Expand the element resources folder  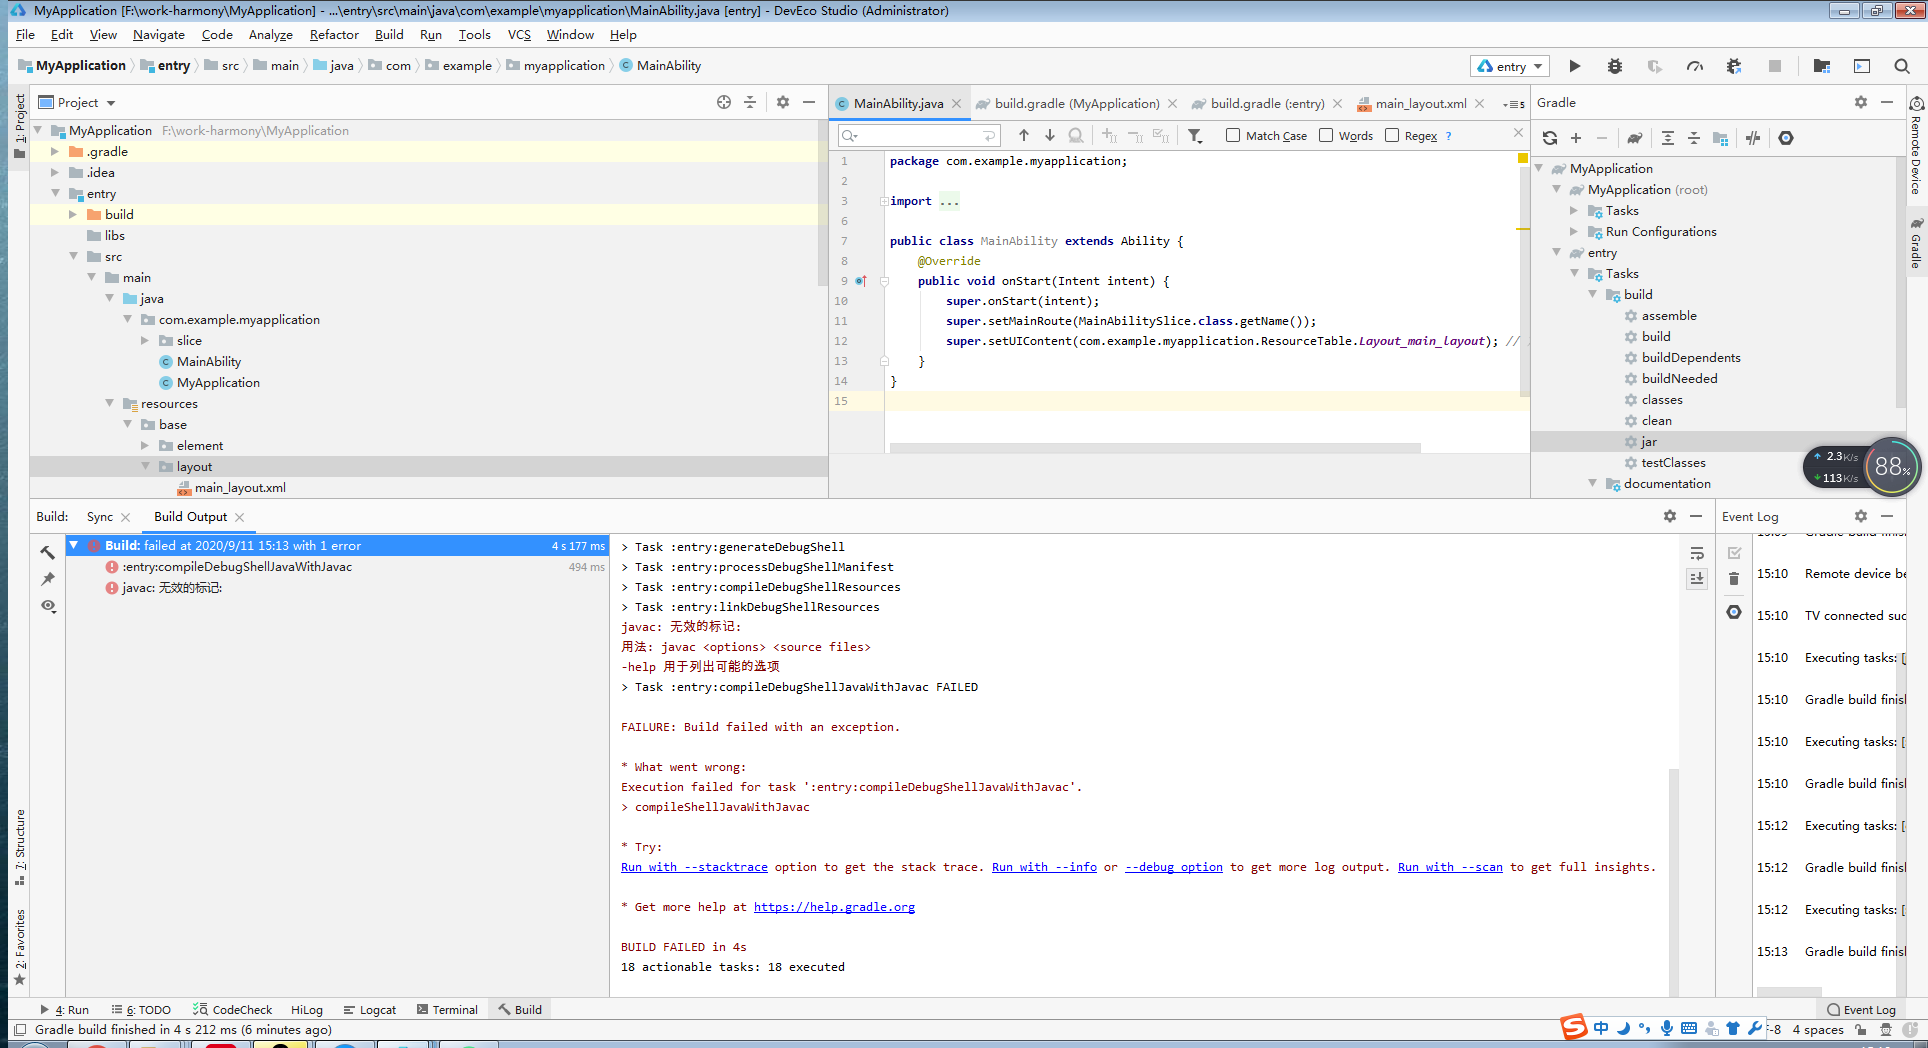click(145, 446)
